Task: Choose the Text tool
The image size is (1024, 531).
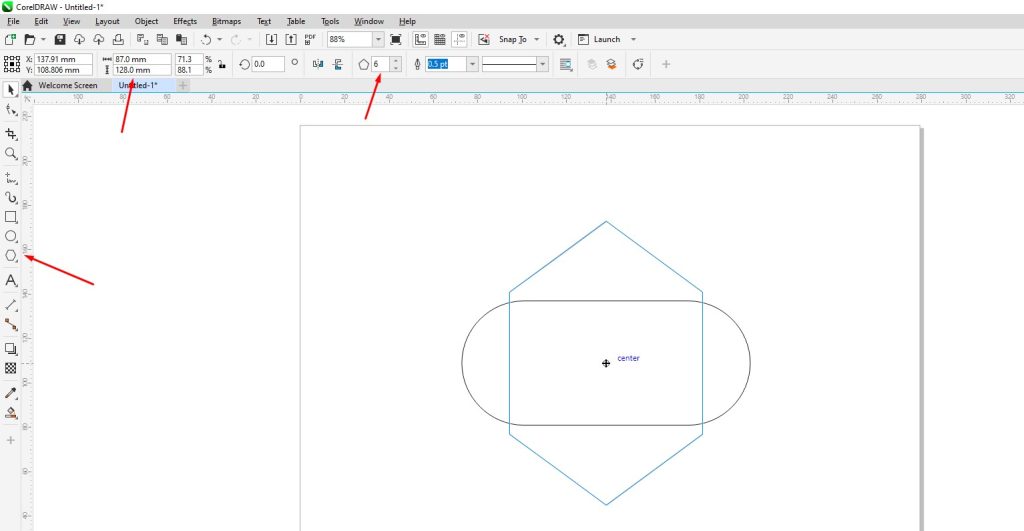Action: coord(11,281)
